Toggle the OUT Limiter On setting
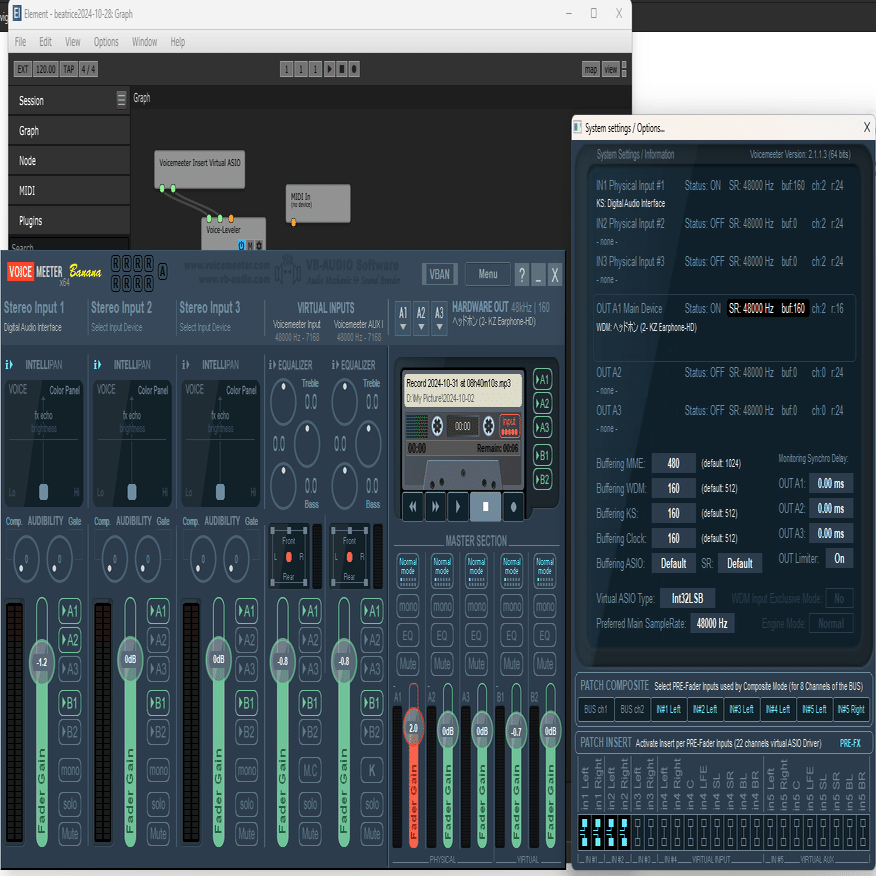 point(839,559)
